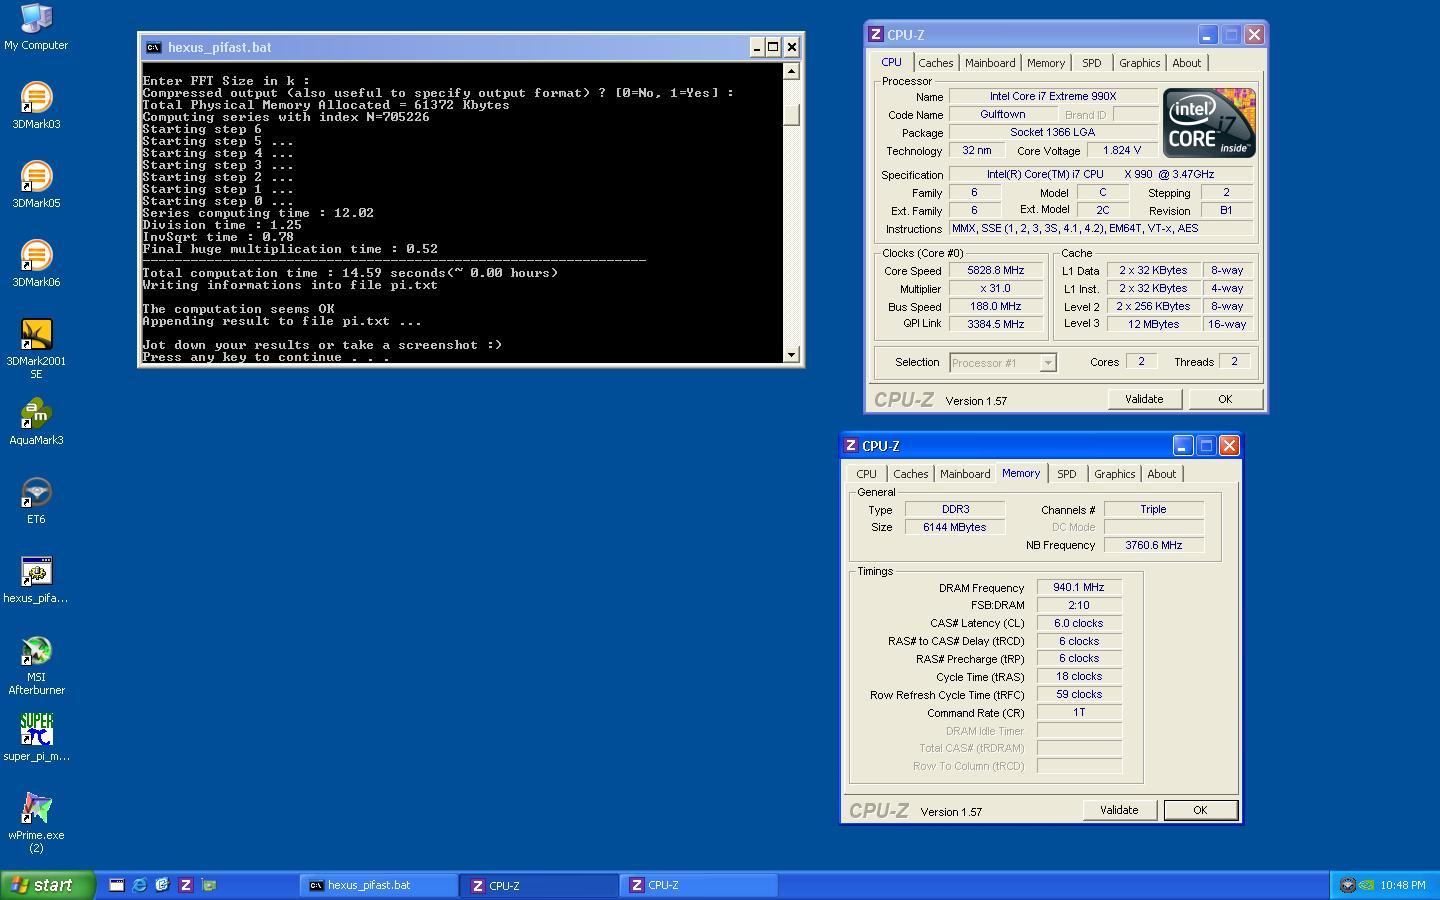Select the ET6 desktop shortcut
The height and width of the screenshot is (900, 1440).
point(36,501)
